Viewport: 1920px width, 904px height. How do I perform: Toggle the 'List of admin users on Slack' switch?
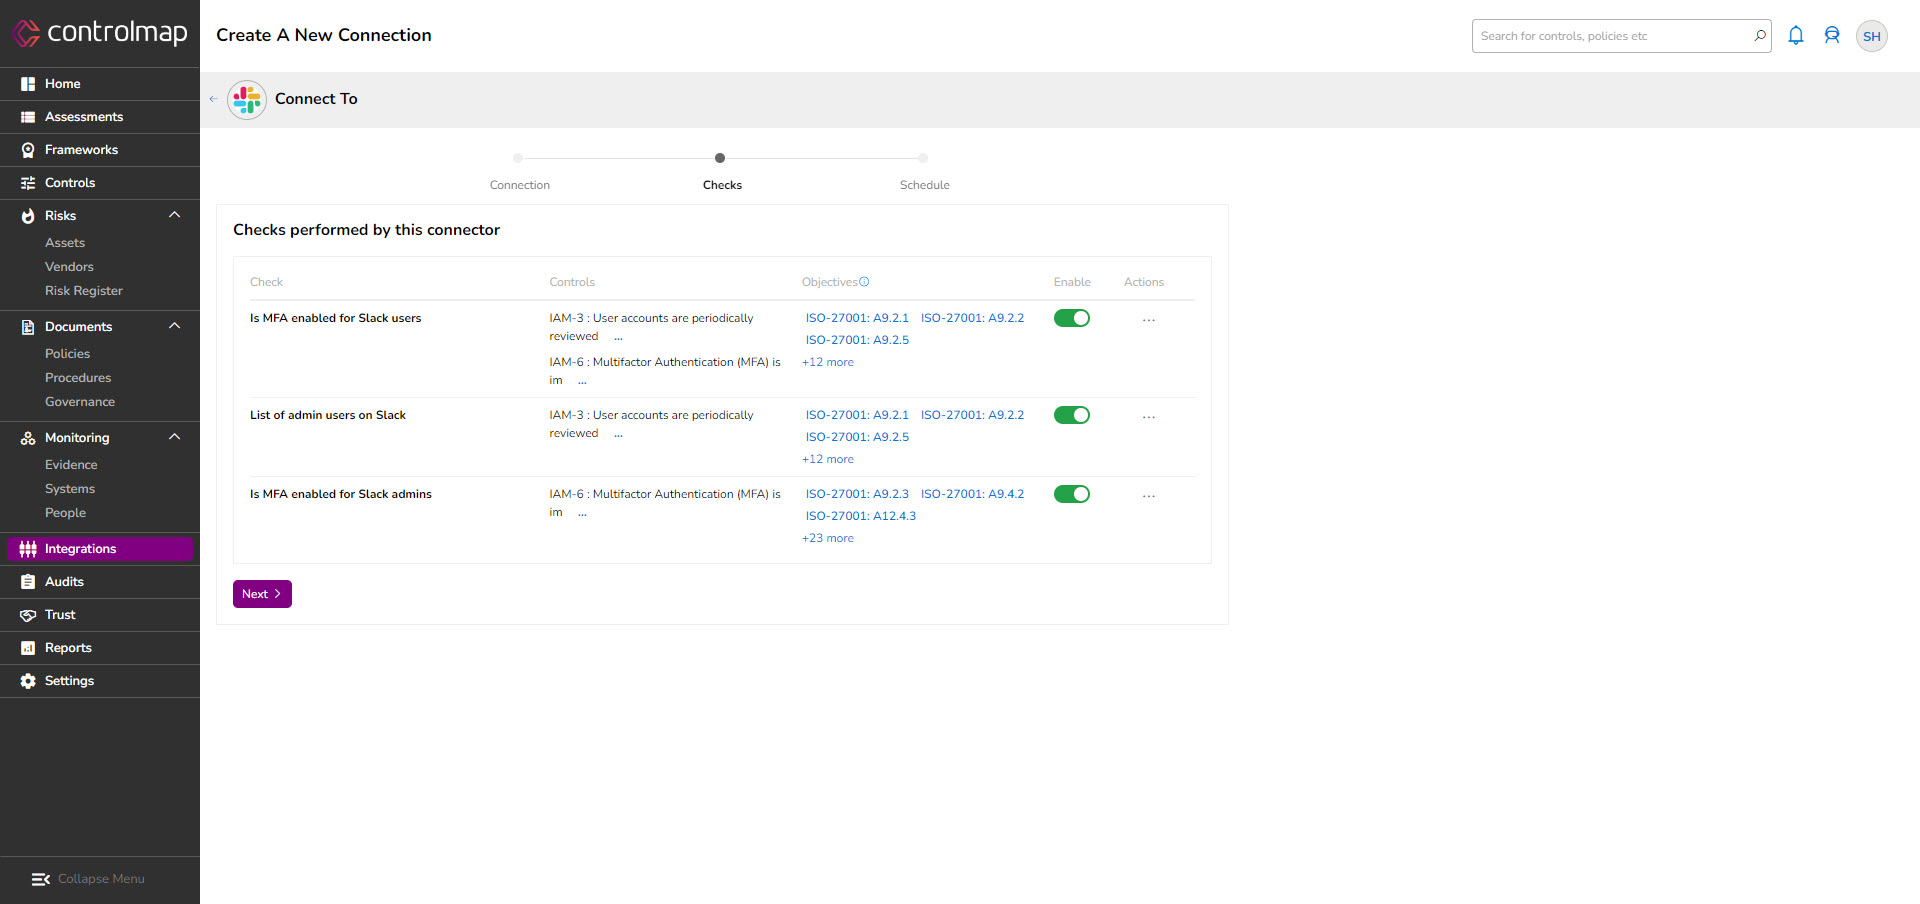(x=1071, y=415)
